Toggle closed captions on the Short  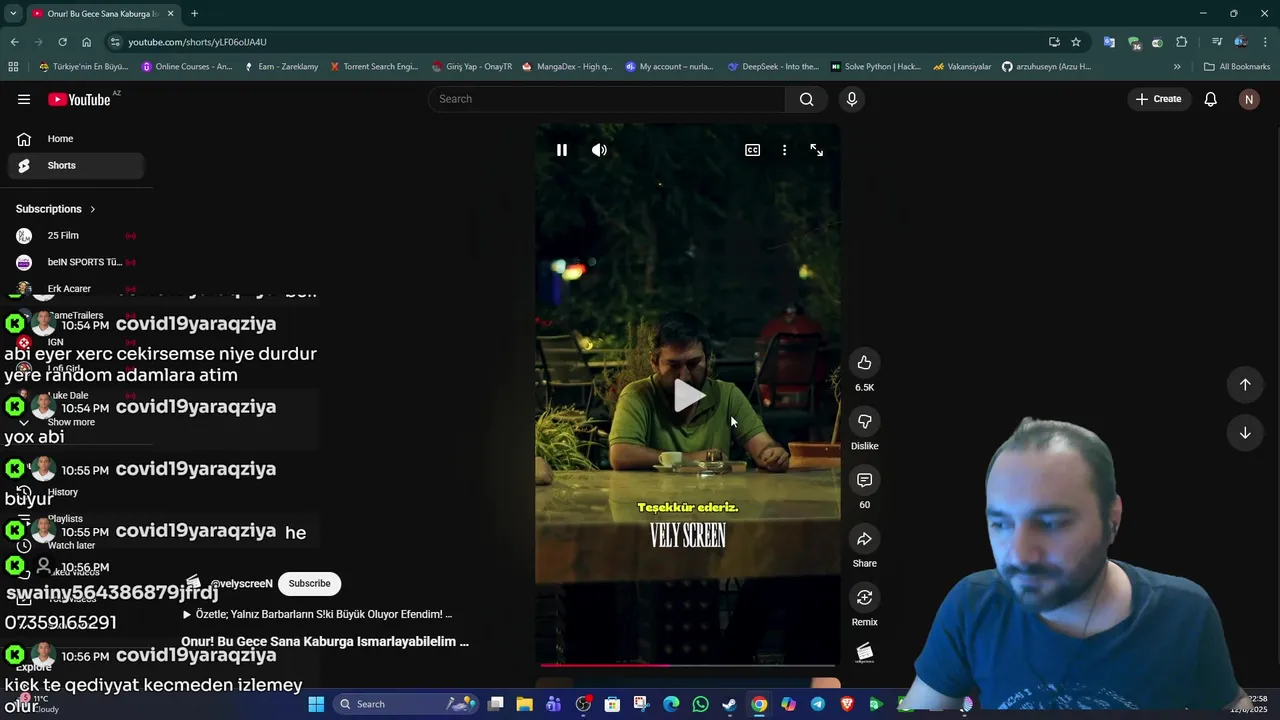point(752,150)
